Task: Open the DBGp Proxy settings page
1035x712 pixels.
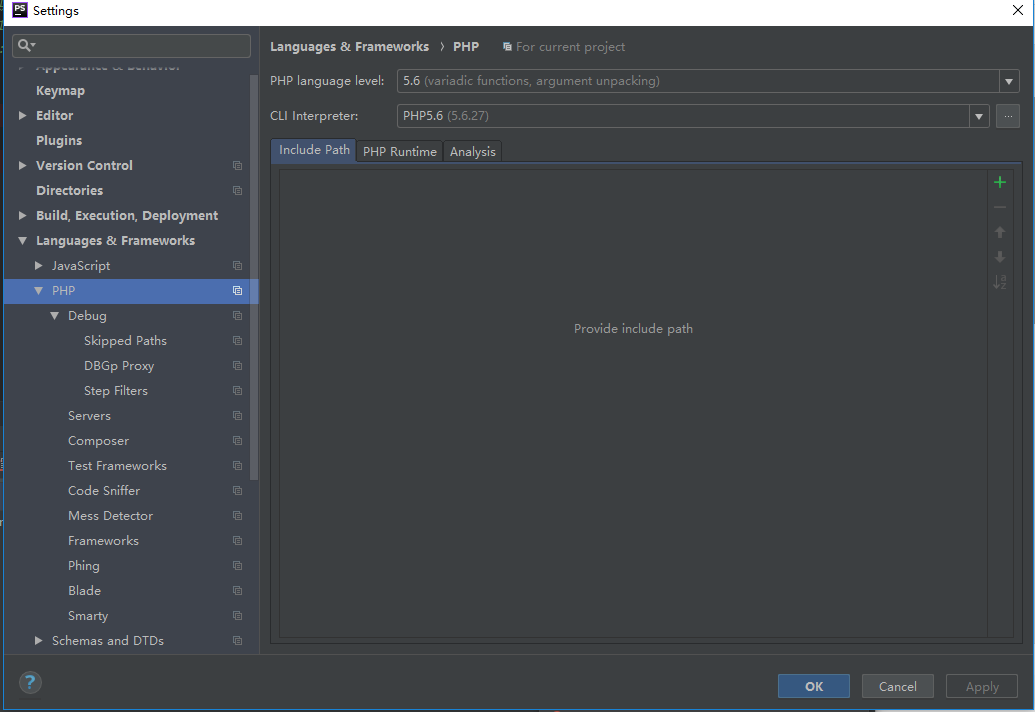Action: pos(119,366)
